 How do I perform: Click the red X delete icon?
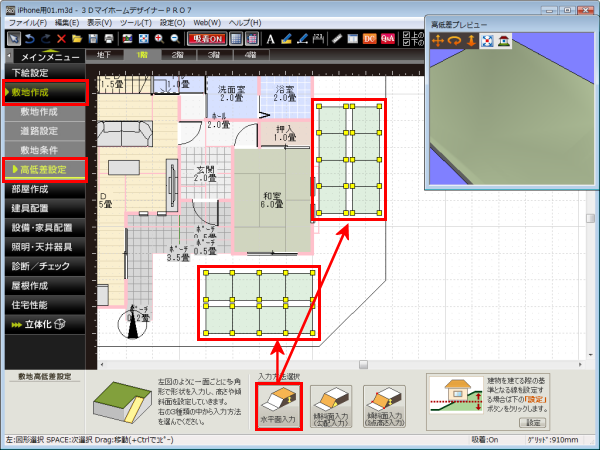click(61, 38)
